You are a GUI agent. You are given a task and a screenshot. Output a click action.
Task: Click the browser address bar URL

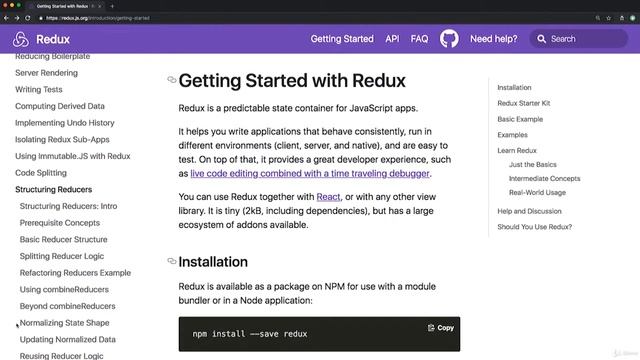tap(98, 18)
